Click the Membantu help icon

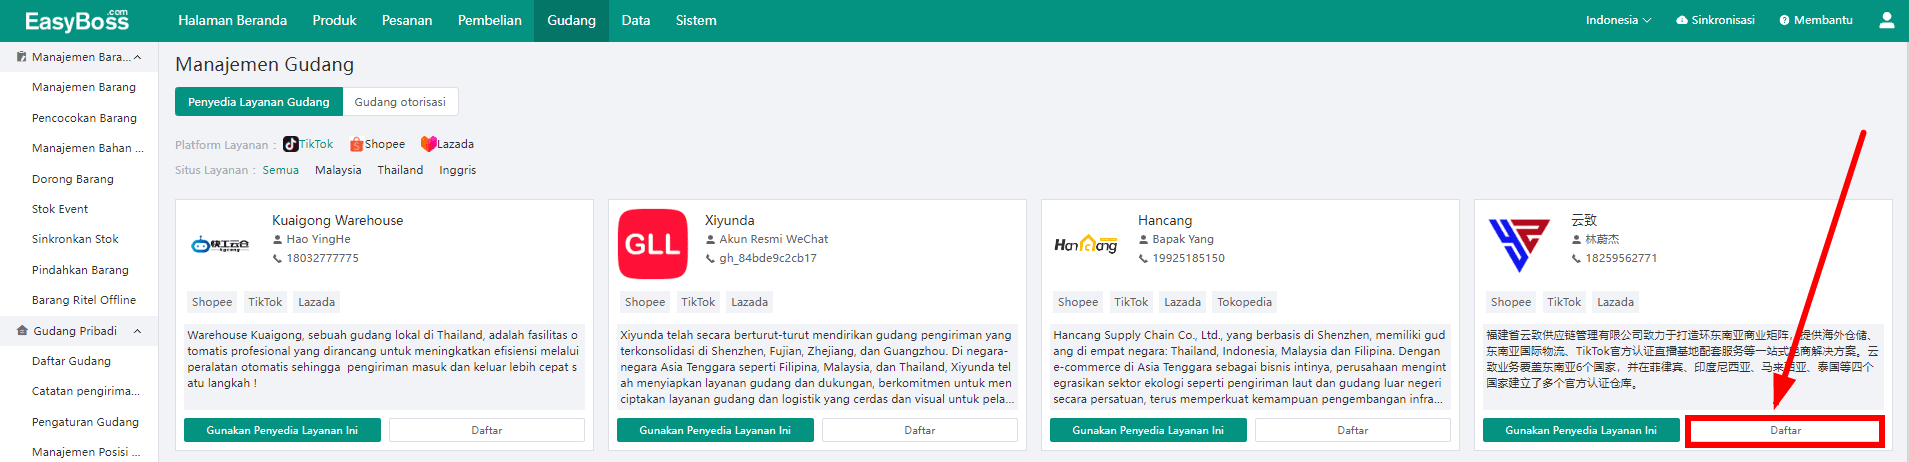tap(1784, 20)
